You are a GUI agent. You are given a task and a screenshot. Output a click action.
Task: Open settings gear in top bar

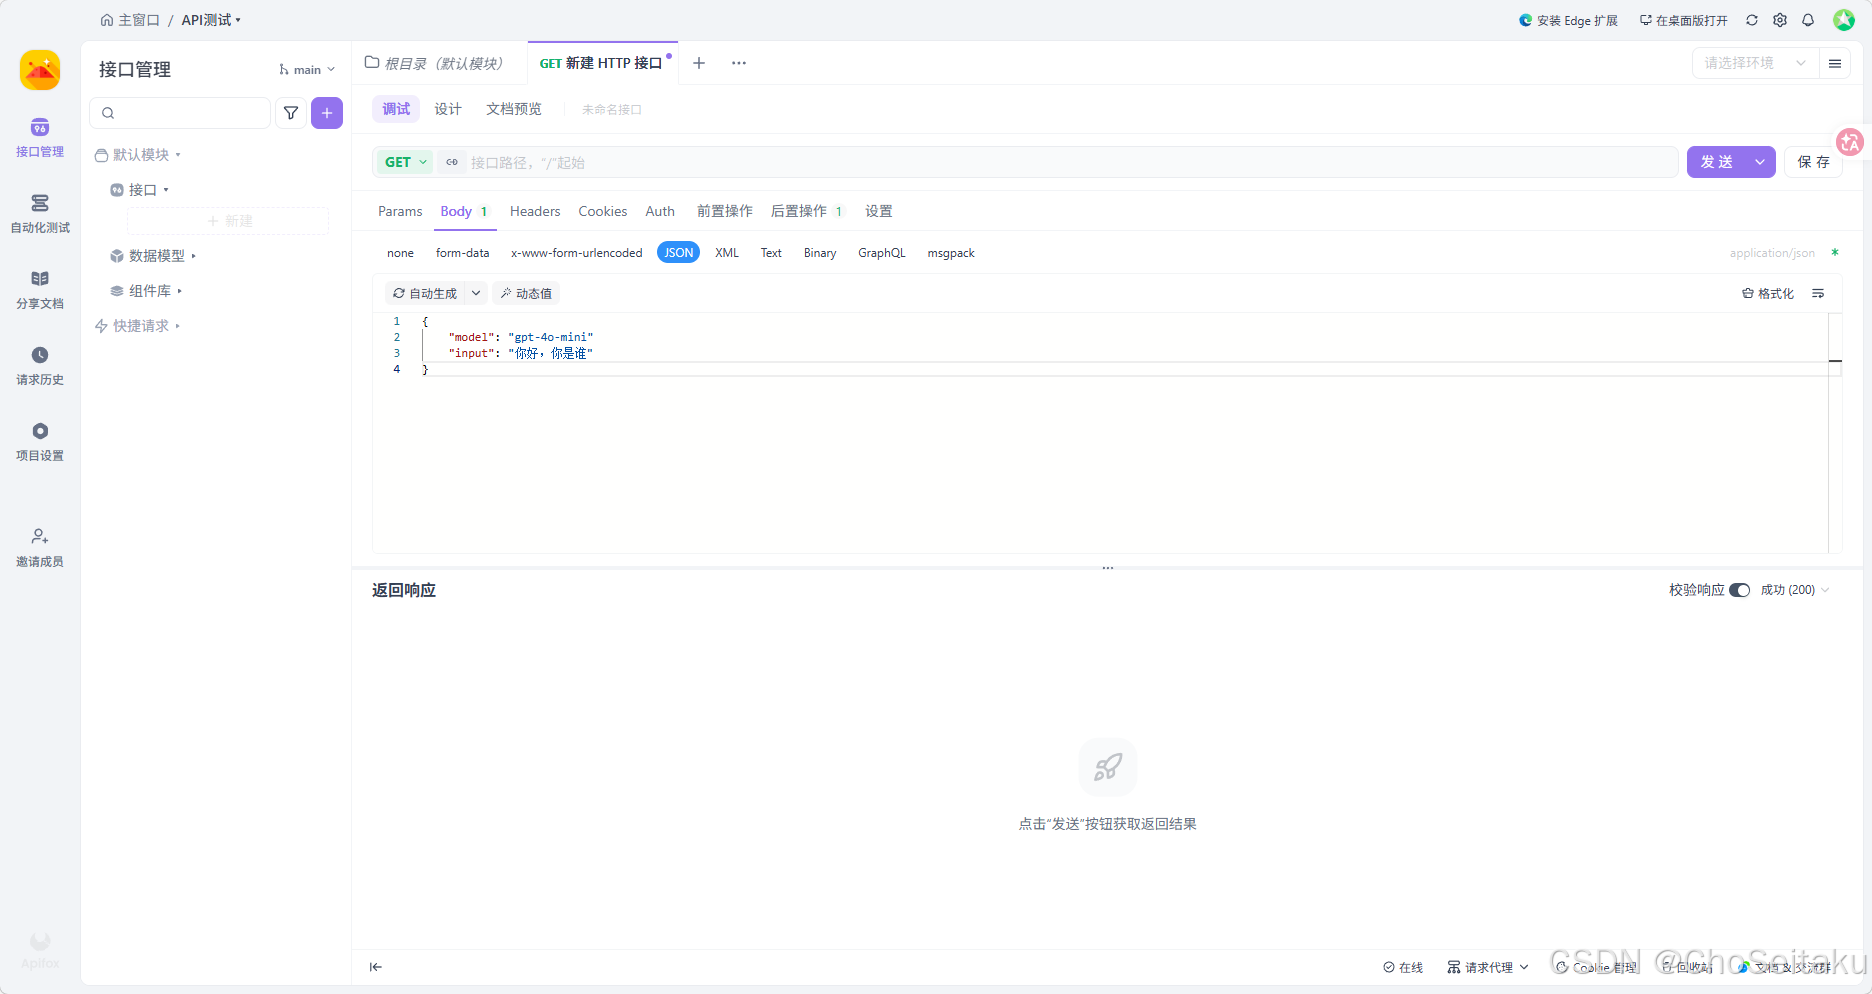[1780, 20]
